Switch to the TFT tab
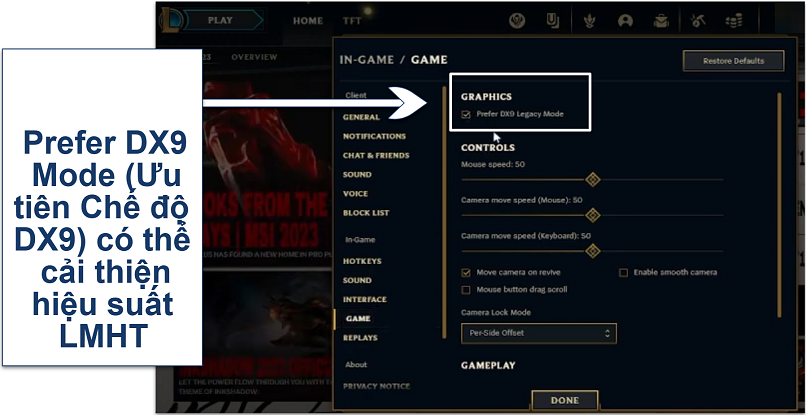 pos(352,21)
